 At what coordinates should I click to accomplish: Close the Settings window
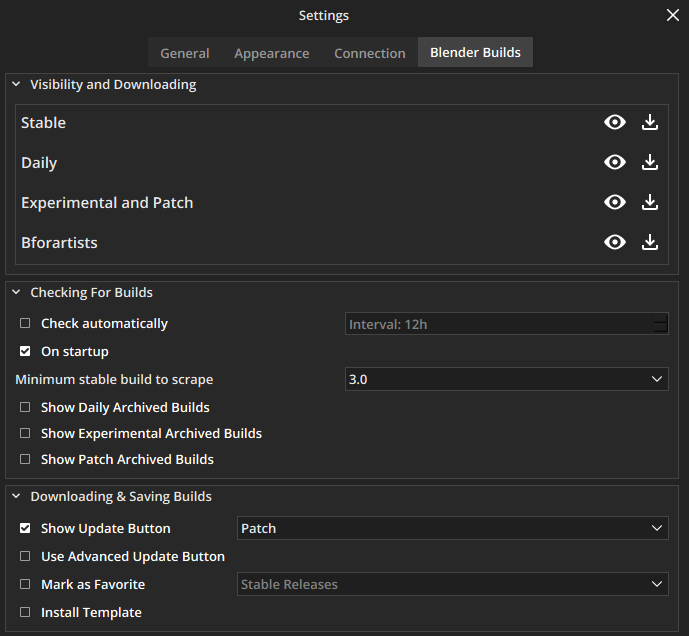(672, 15)
